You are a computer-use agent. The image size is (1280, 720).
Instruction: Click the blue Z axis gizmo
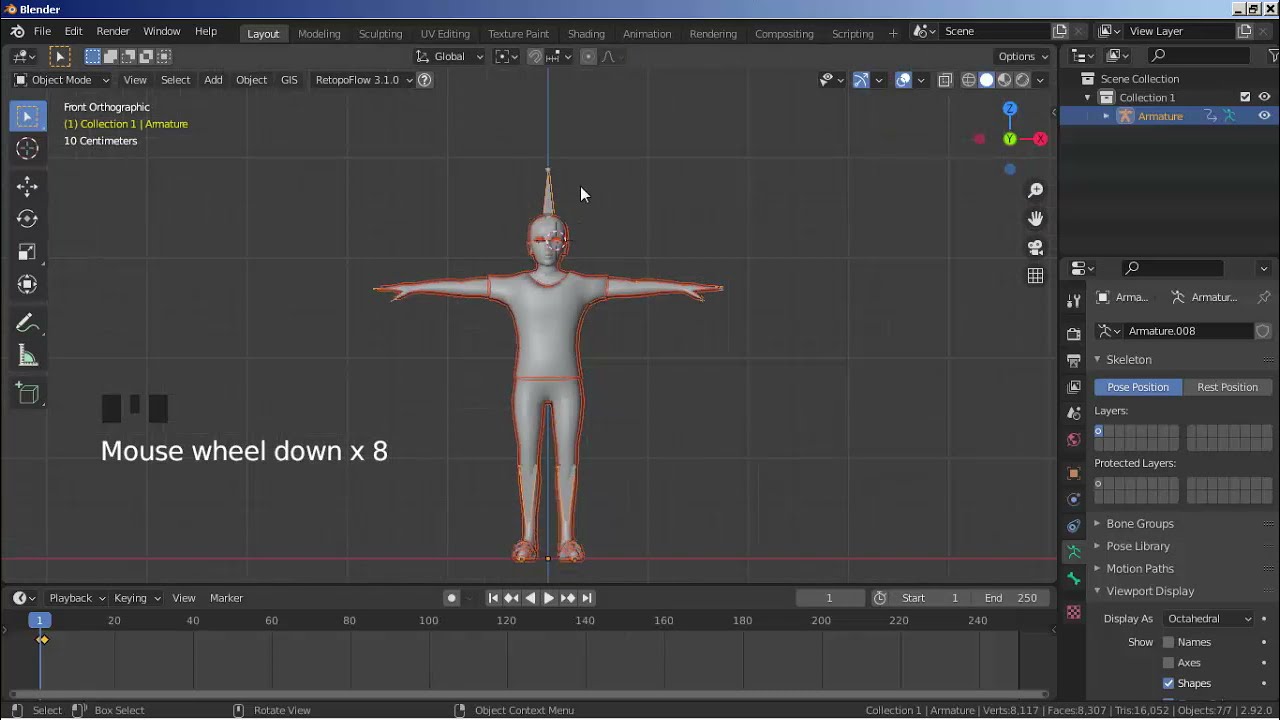pyautogui.click(x=1010, y=109)
